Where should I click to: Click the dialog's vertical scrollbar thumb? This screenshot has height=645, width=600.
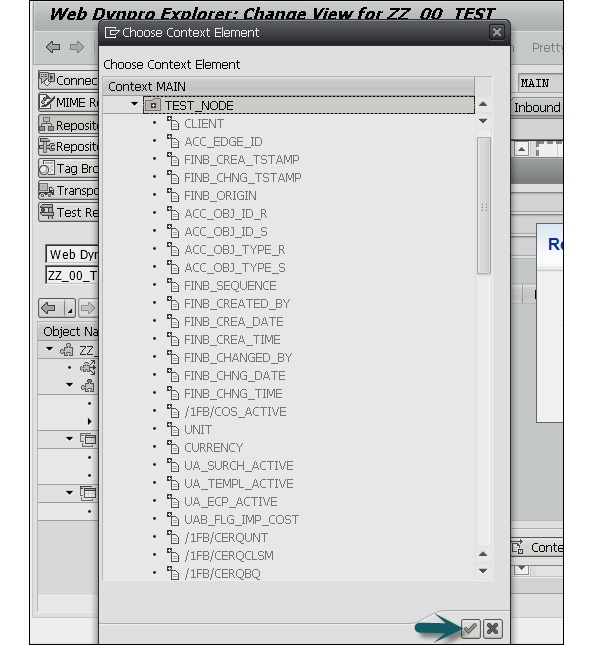(x=484, y=205)
